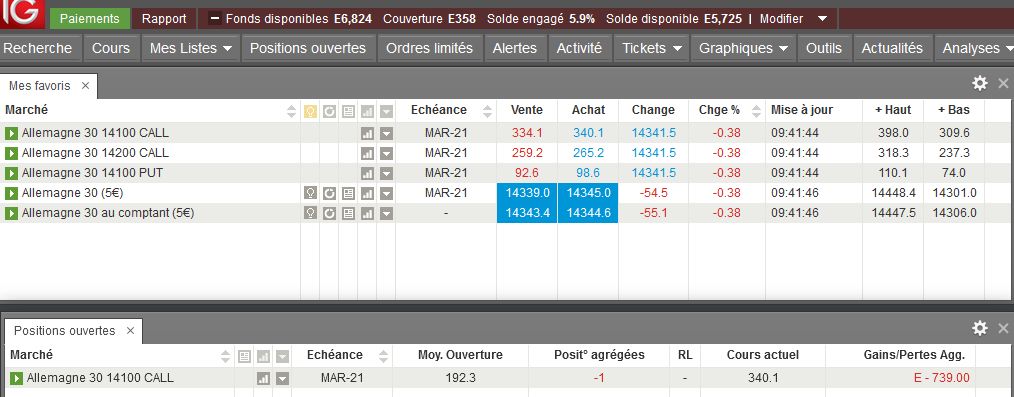Click lightbulb column header icon in Mes favoris

click(x=310, y=111)
